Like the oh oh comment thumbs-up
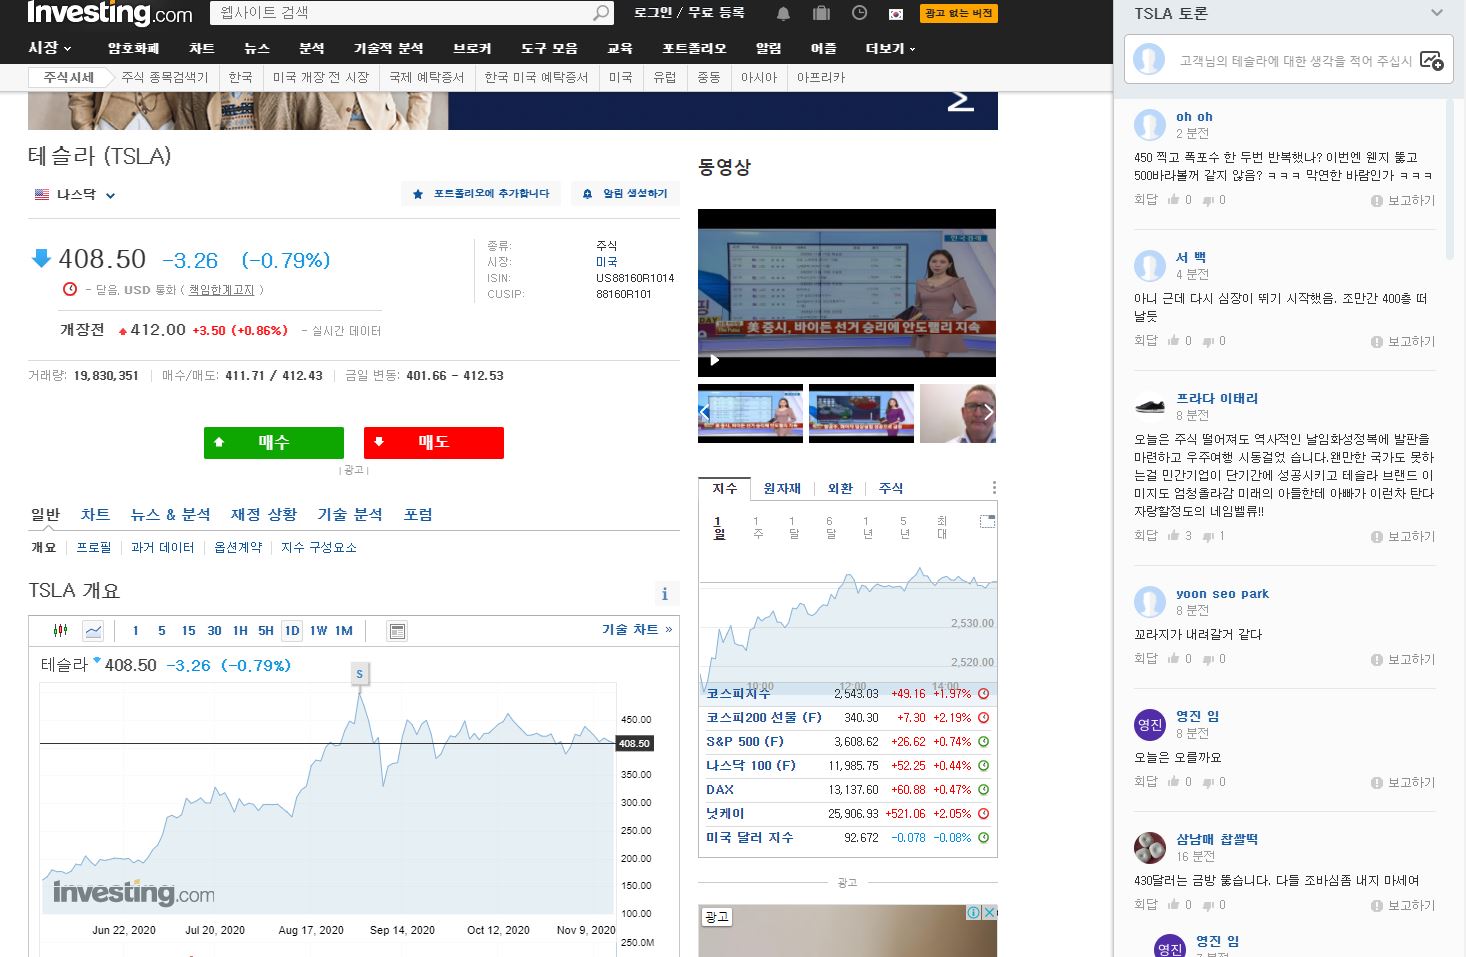This screenshot has height=957, width=1466. (1173, 200)
